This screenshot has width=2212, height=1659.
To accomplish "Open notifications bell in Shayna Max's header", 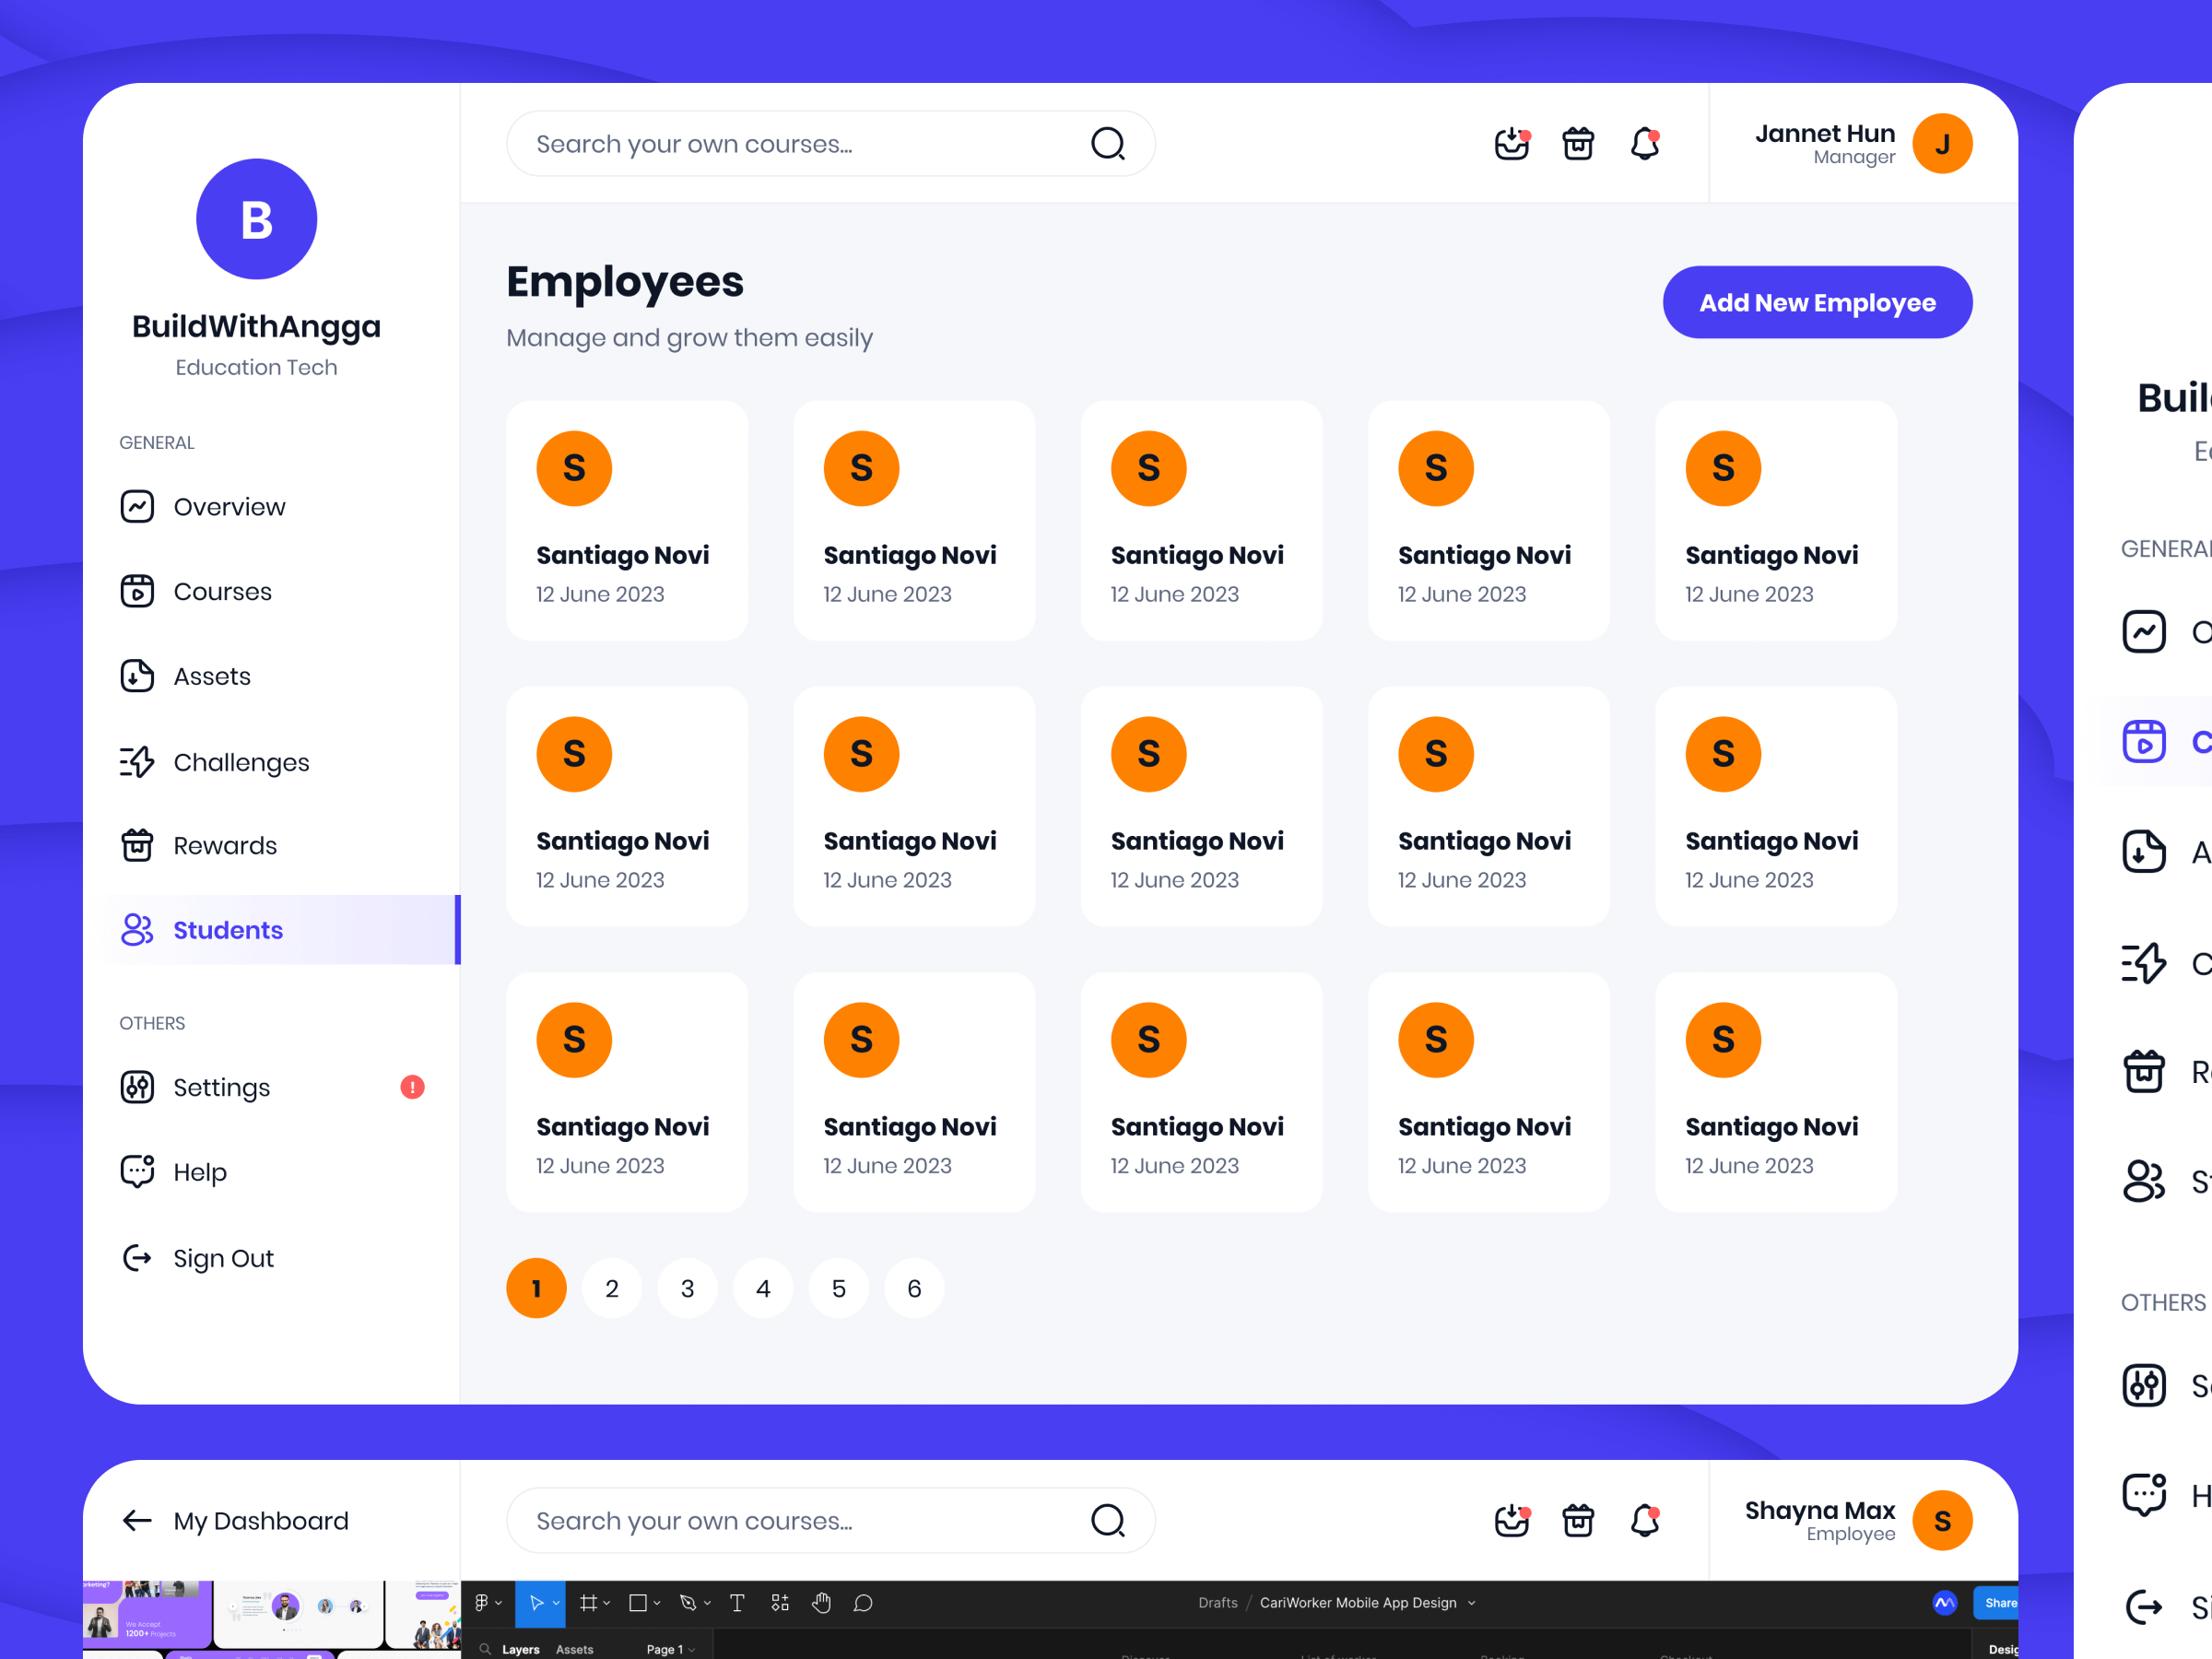I will (x=1645, y=1521).
